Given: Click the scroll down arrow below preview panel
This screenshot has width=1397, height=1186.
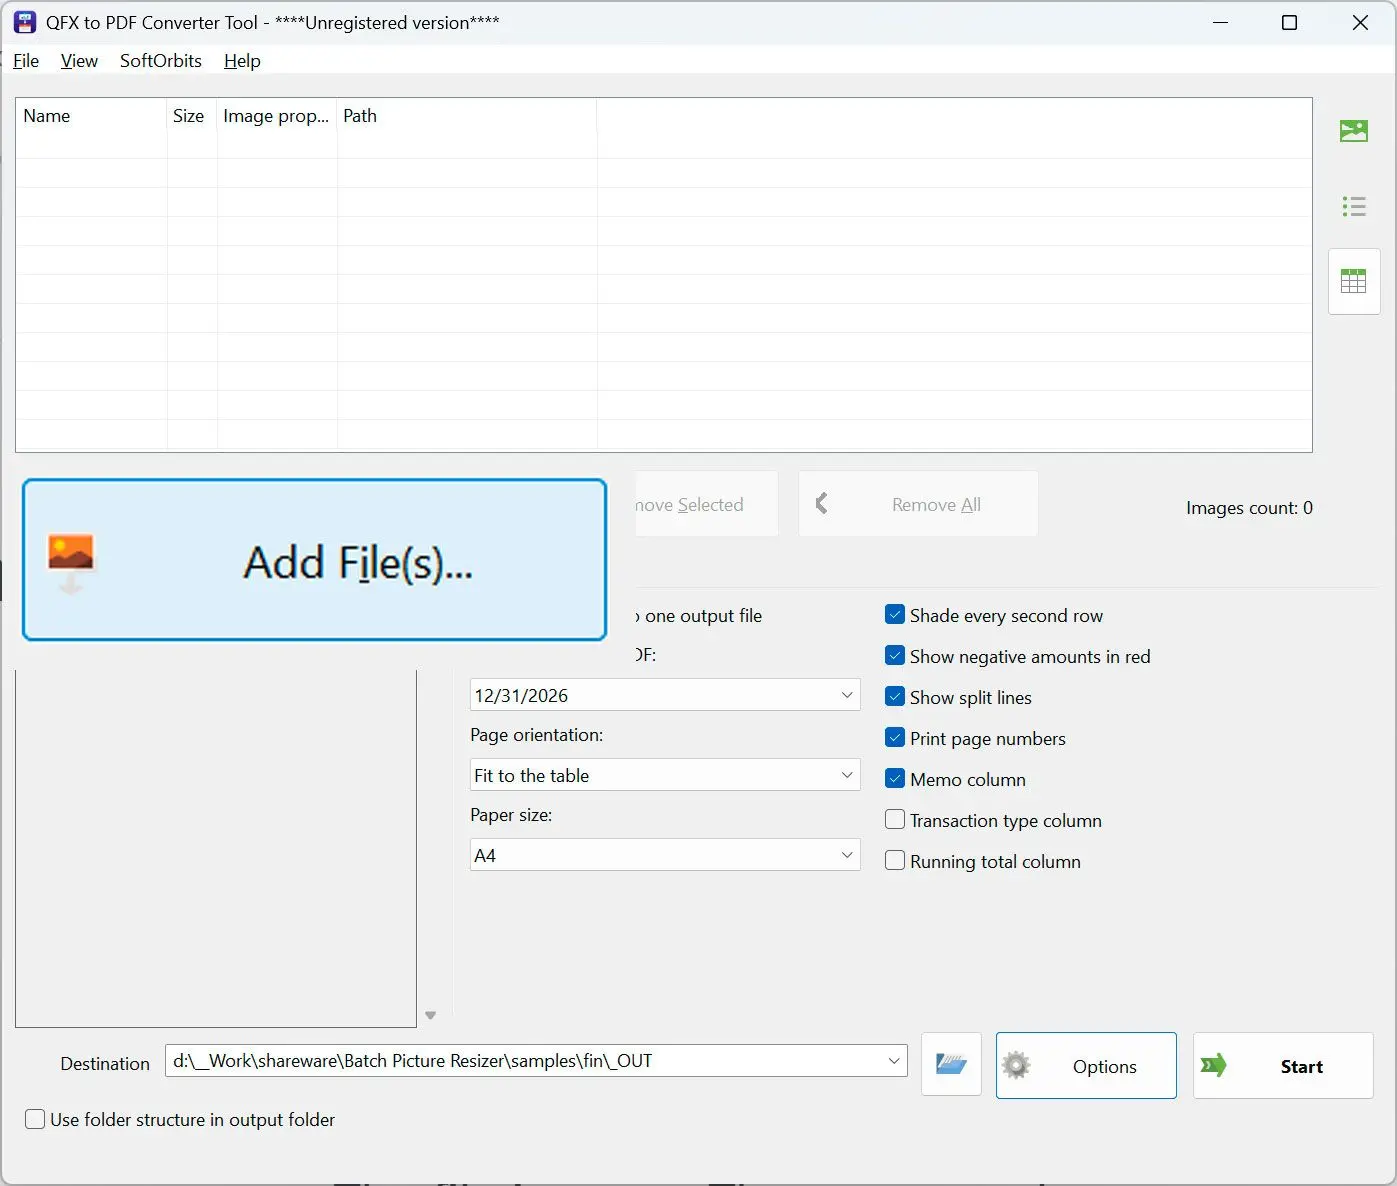Looking at the screenshot, I should (x=431, y=1015).
